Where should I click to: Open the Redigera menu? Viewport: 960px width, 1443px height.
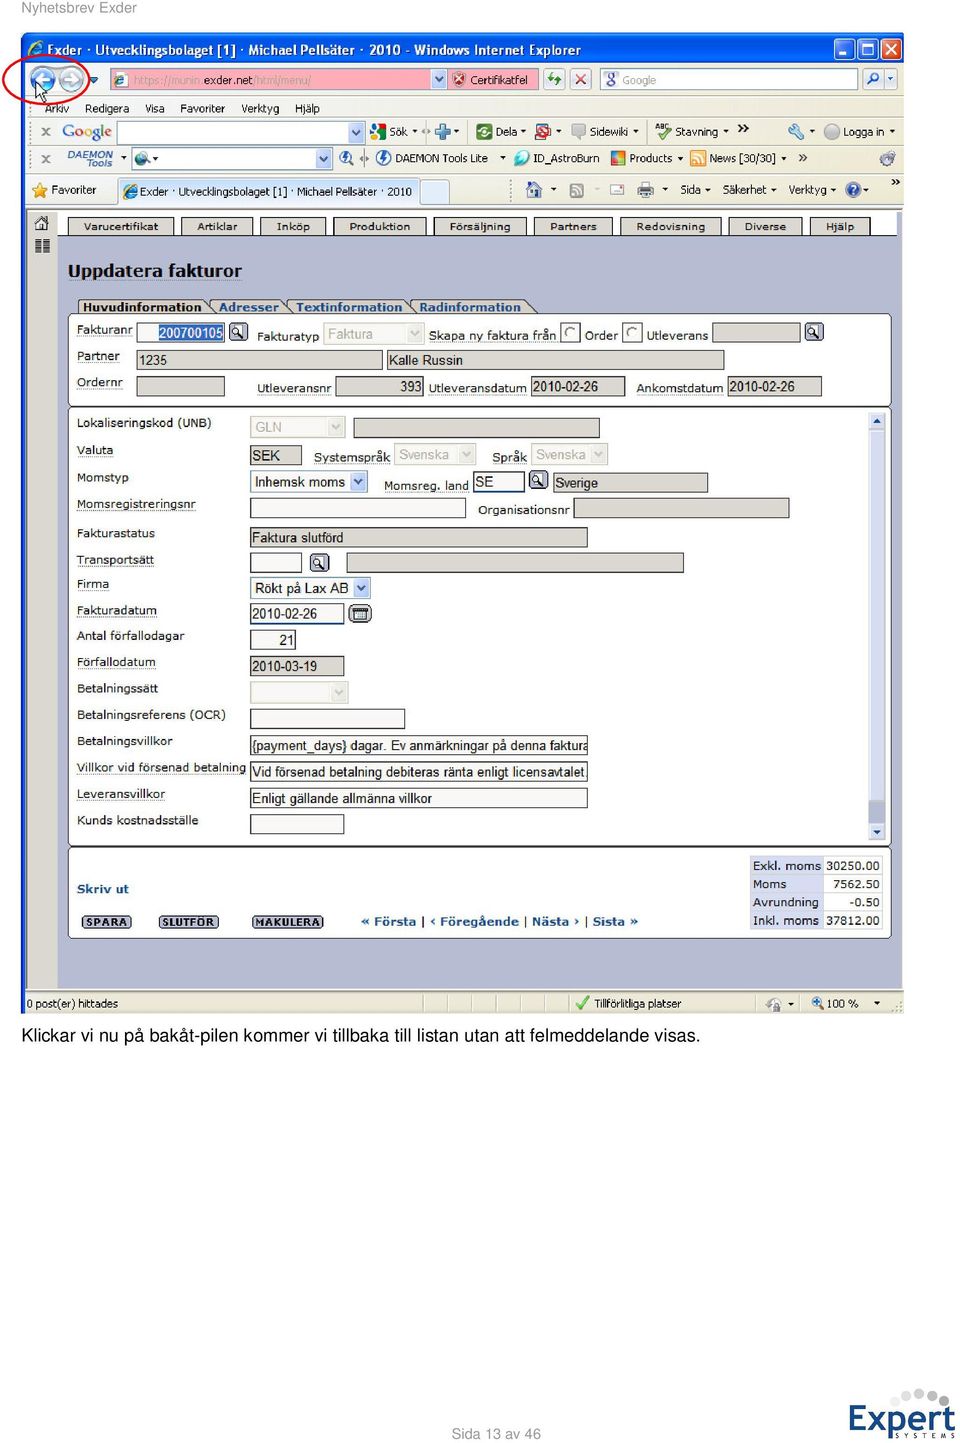107,108
